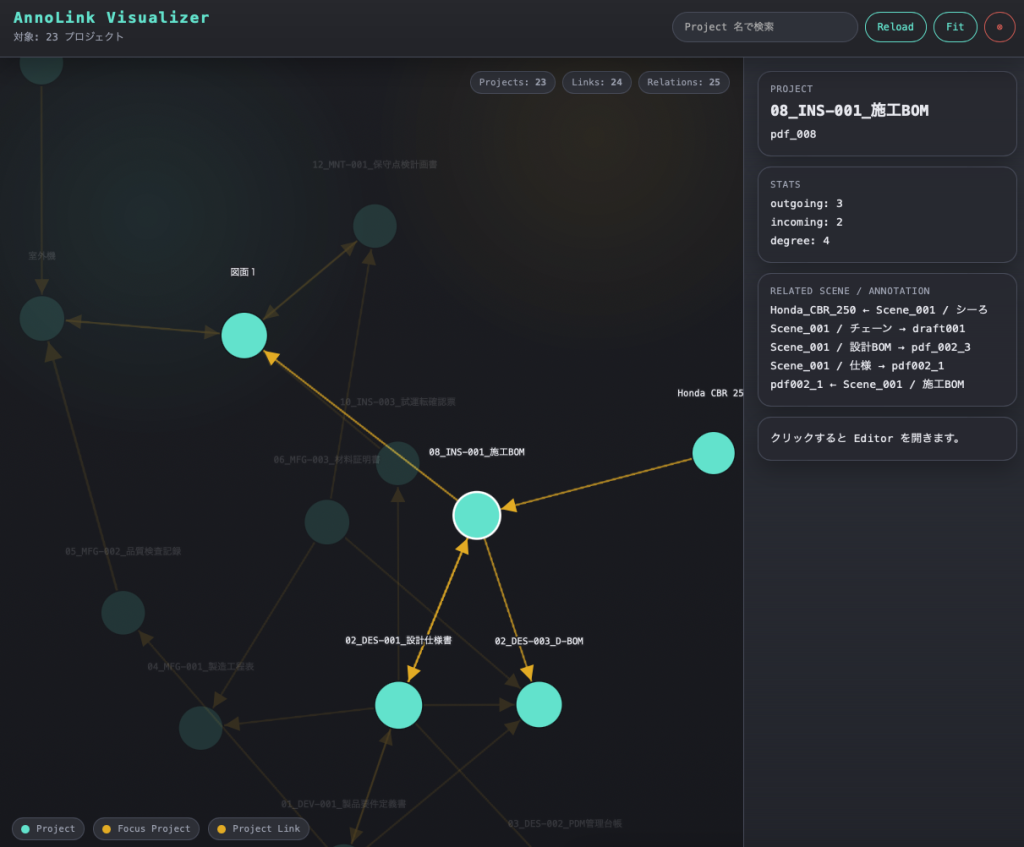1024x847 pixels.
Task: Select the 図面1 project node
Action: point(244,335)
